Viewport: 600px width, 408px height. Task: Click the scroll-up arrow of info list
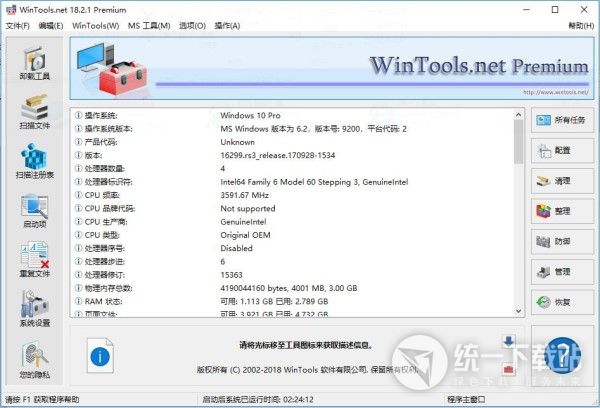pyautogui.click(x=518, y=114)
